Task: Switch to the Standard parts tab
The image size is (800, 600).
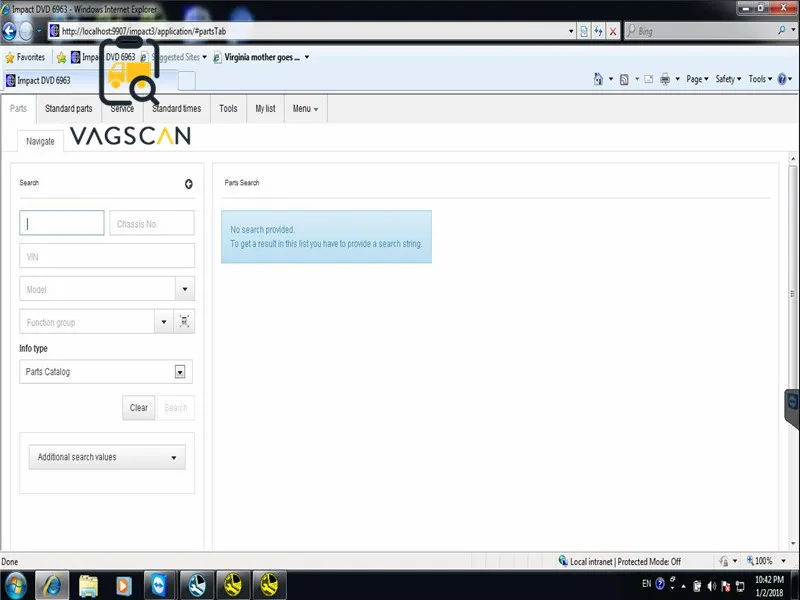Action: pos(68,109)
